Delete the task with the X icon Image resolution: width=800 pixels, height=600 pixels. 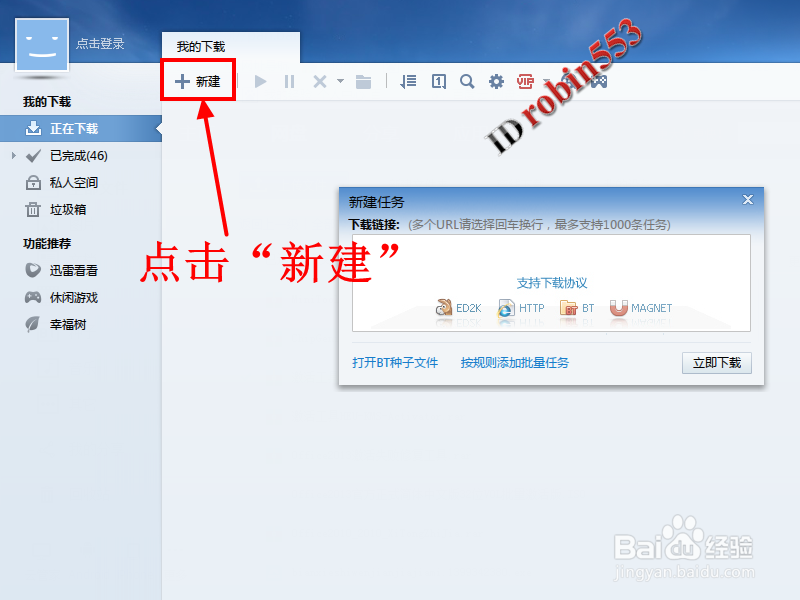(320, 82)
